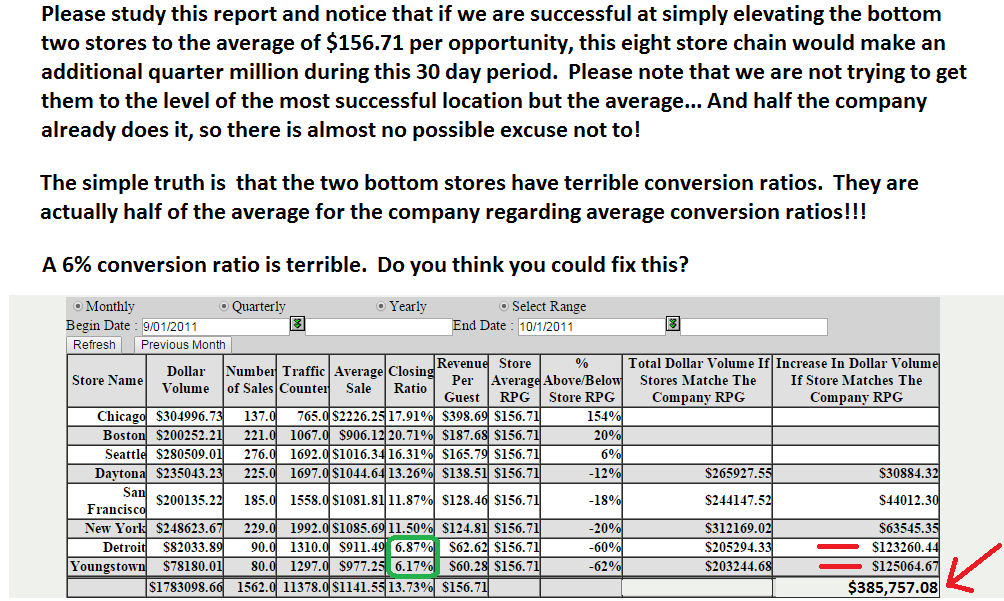This screenshot has height=601, width=1004.
Task: Select Daytona's dollar volume $235043.23
Action: [186, 474]
